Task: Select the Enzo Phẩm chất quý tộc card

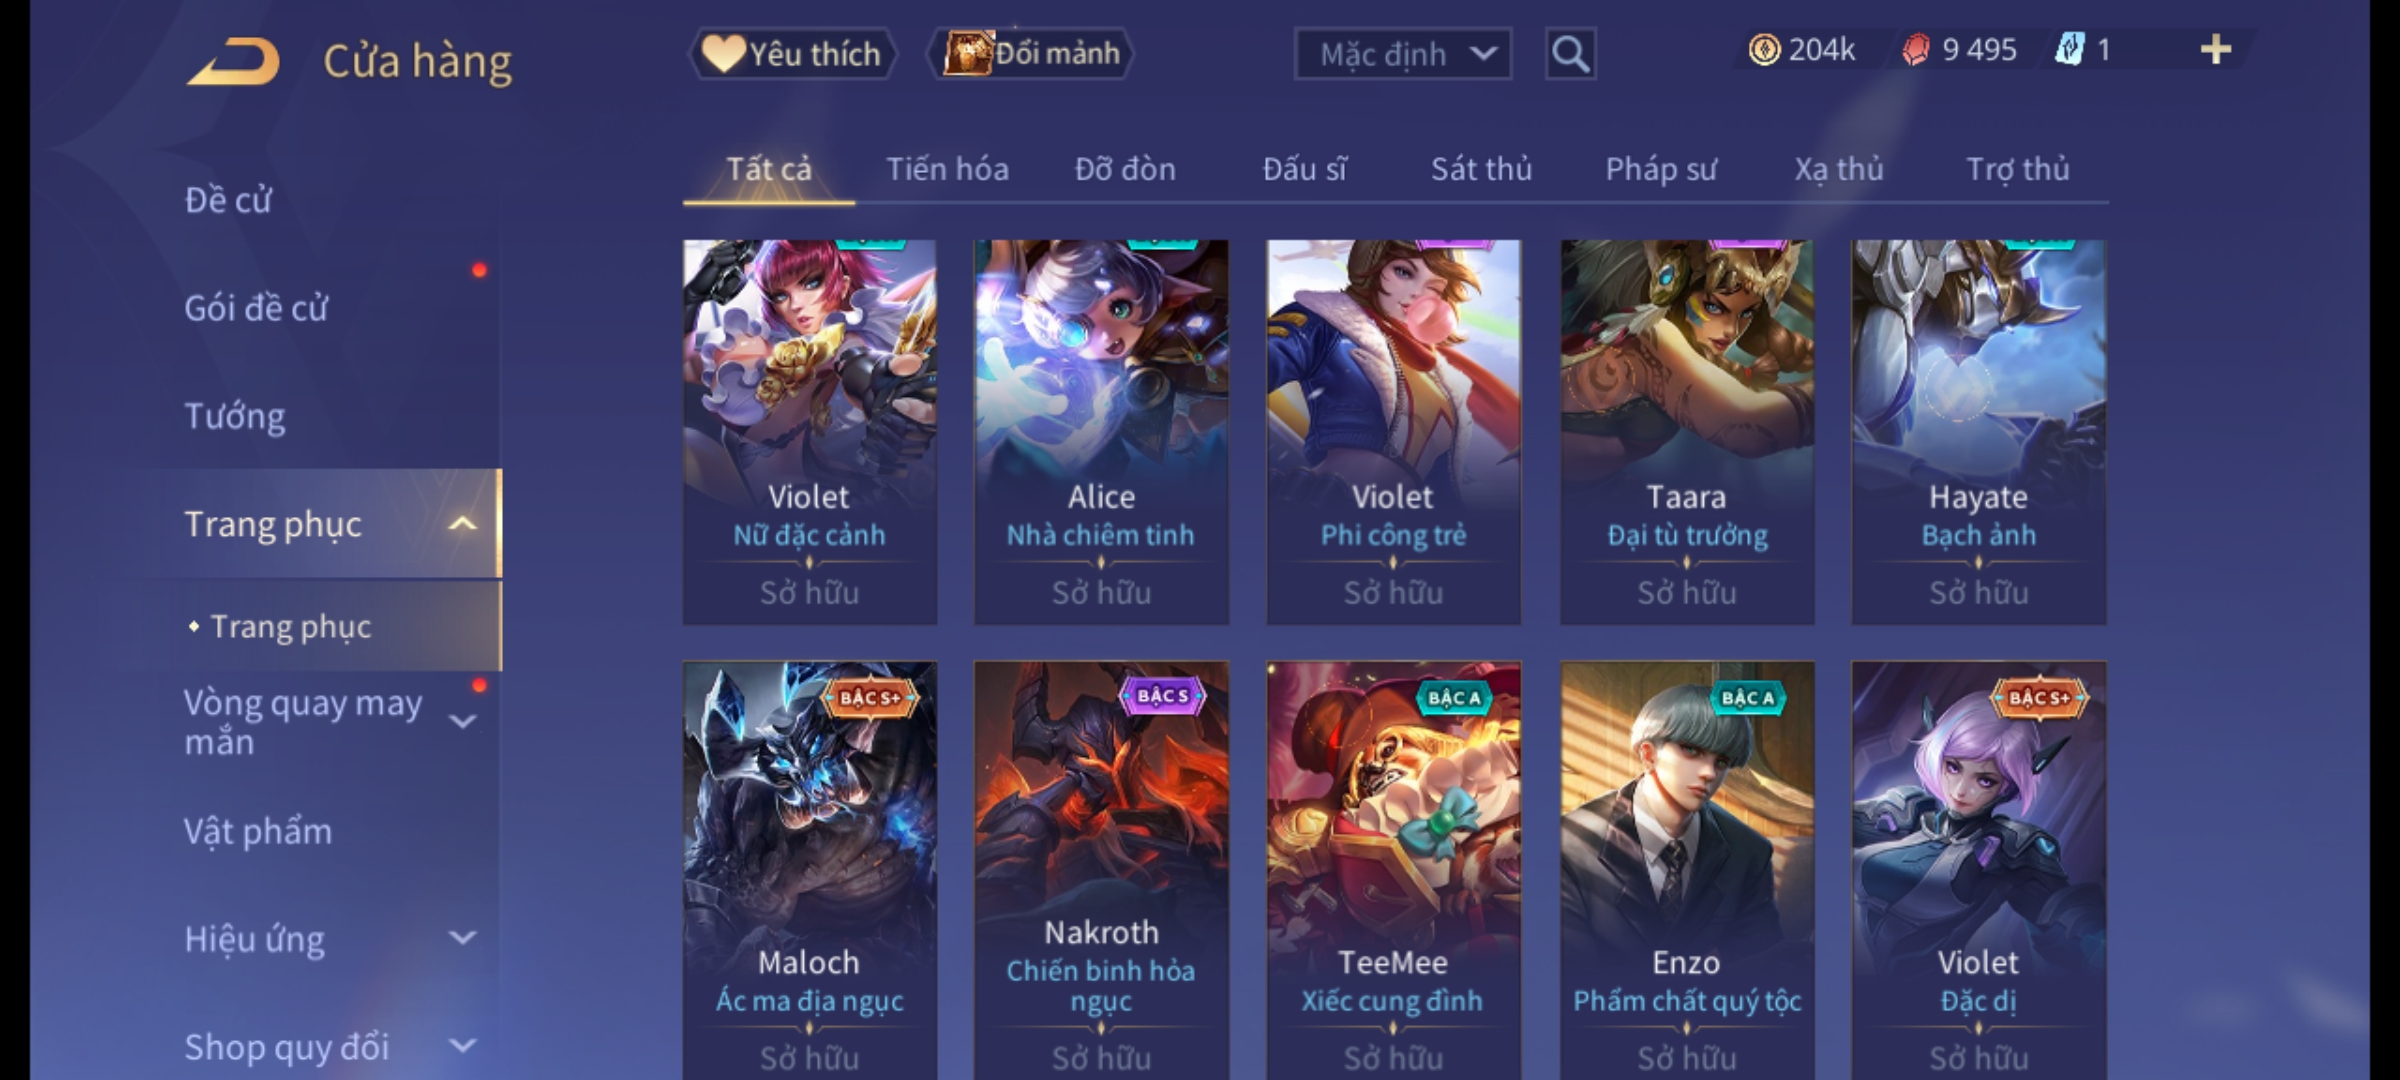Action: [x=1687, y=870]
